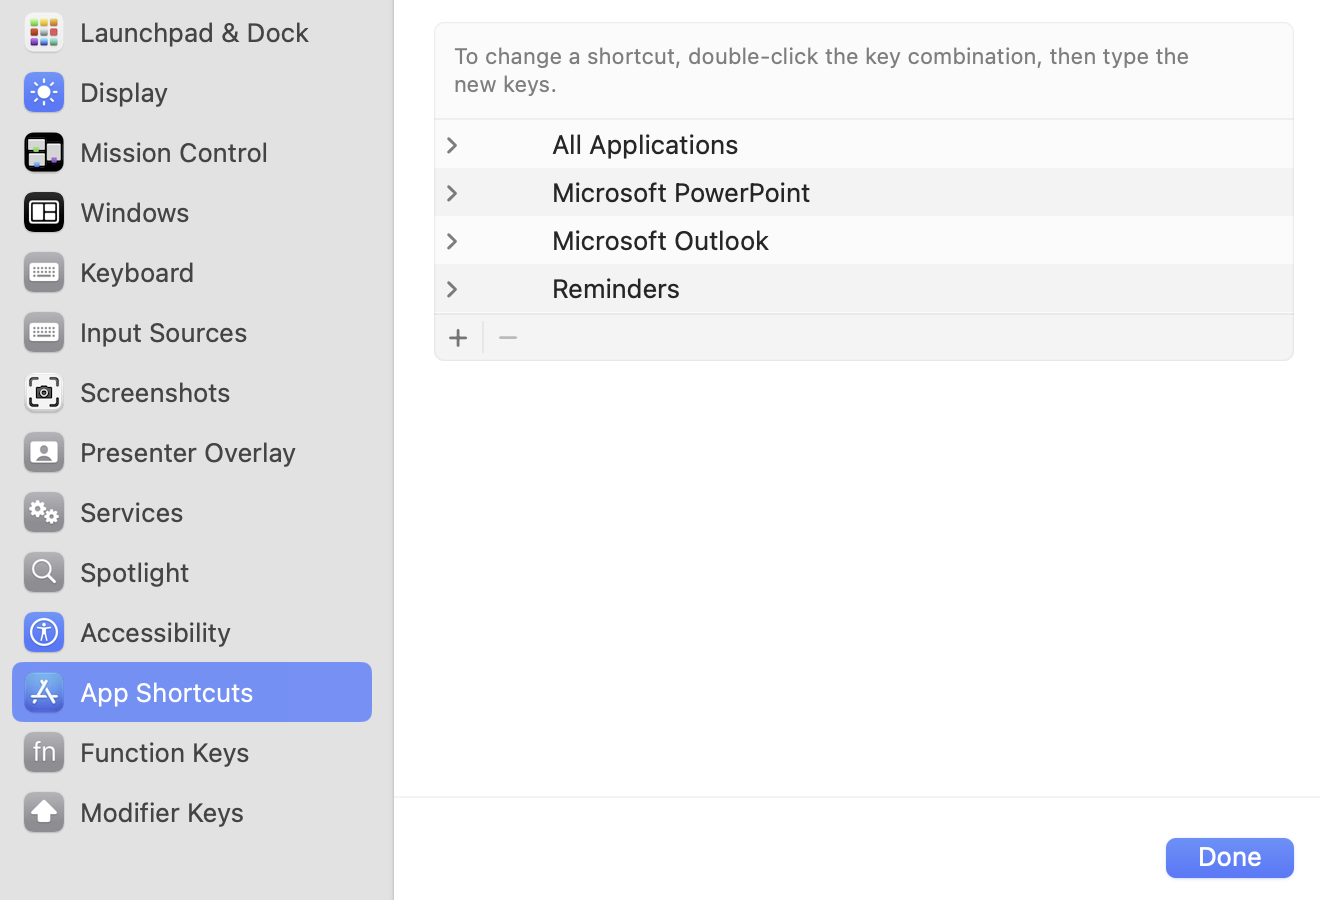
Task: Select Keyboard in the sidebar
Action: pos(137,272)
